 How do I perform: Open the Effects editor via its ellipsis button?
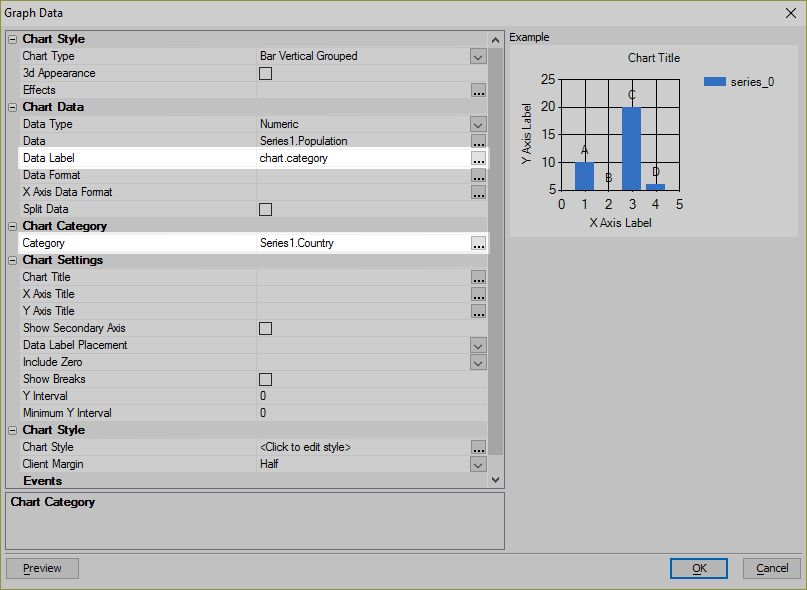click(478, 90)
